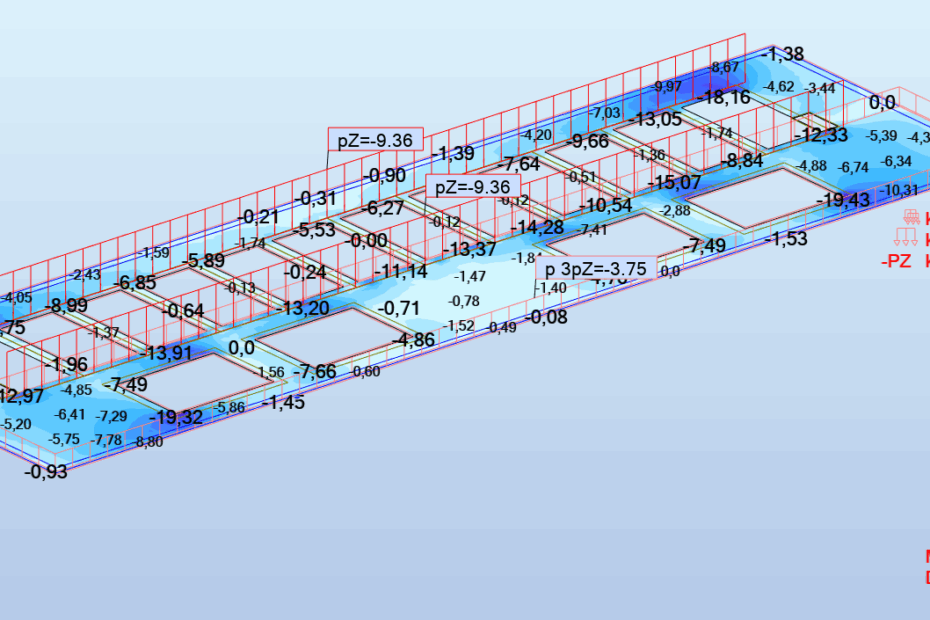This screenshot has height=620, width=930.
Task: Click the small 8,67 map value
Action: pos(725,67)
